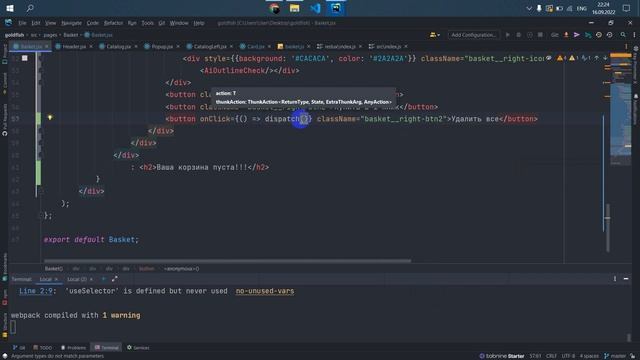Screen dimensions: 640x360
Task: Click the Stop square icon in toolbar
Action: tap(540, 35)
